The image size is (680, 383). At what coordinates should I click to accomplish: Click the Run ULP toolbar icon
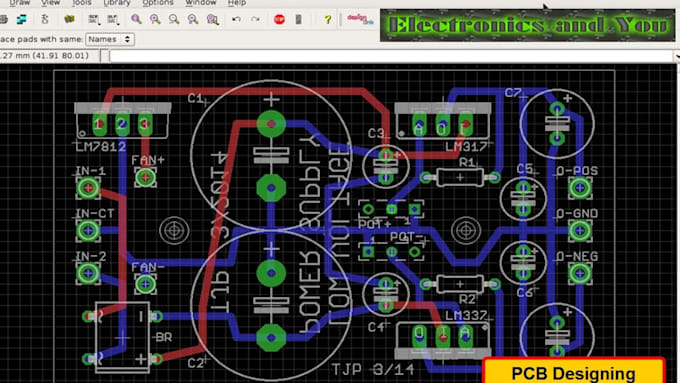coord(113,20)
